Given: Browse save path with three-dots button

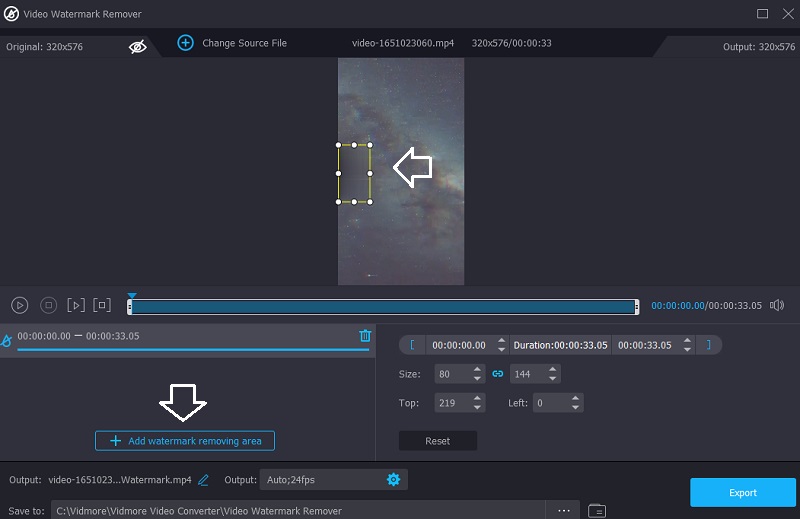Looking at the screenshot, I should [x=564, y=510].
